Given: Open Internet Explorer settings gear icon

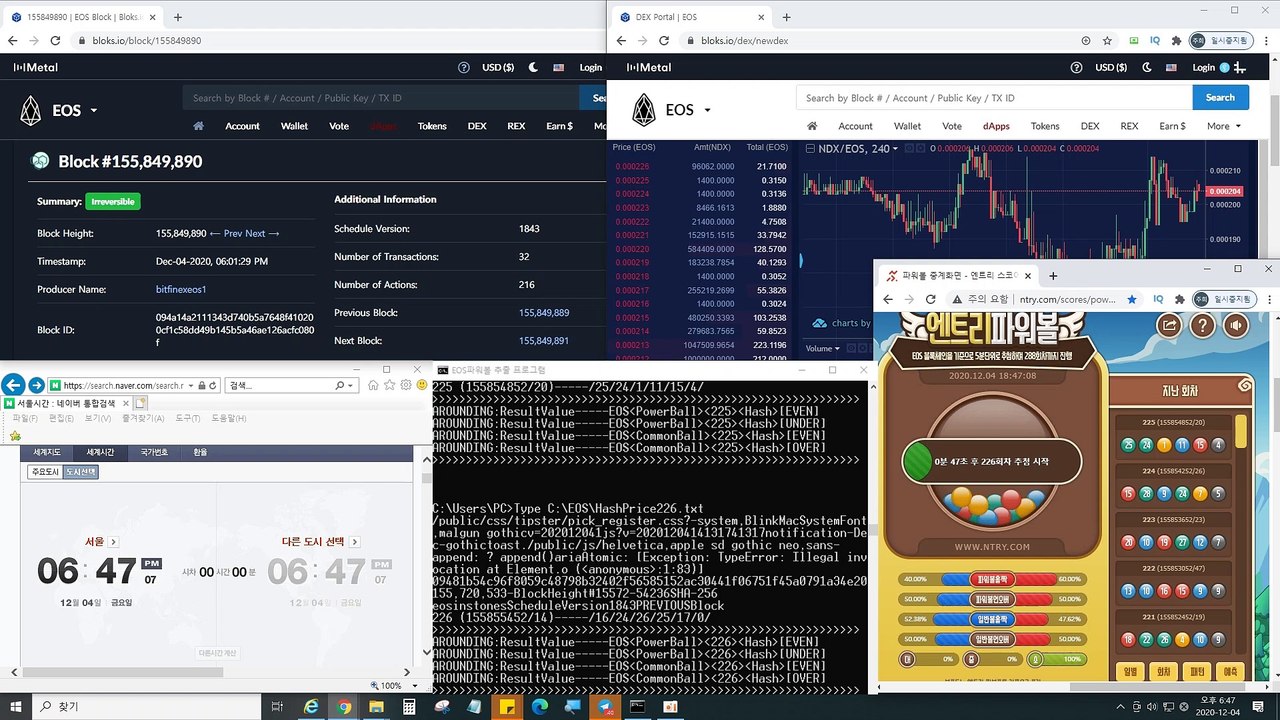Looking at the screenshot, I should [406, 385].
